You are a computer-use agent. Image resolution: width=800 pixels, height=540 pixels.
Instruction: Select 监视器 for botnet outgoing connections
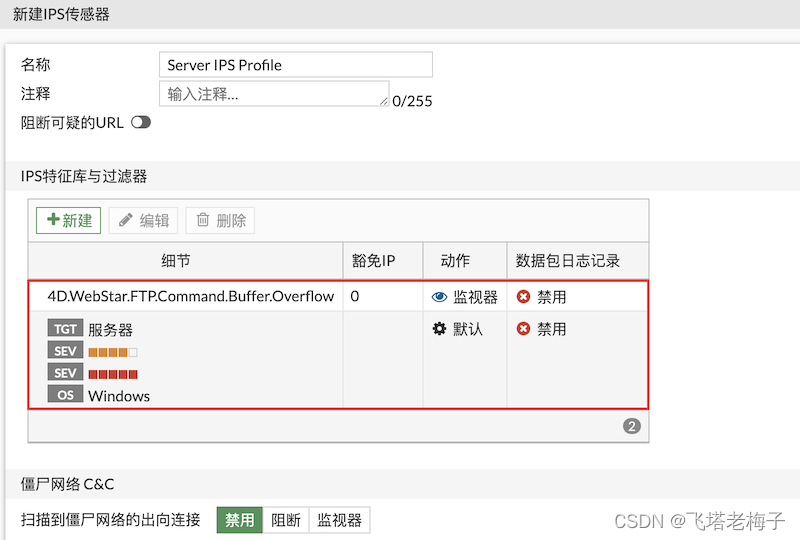pyautogui.click(x=339, y=520)
